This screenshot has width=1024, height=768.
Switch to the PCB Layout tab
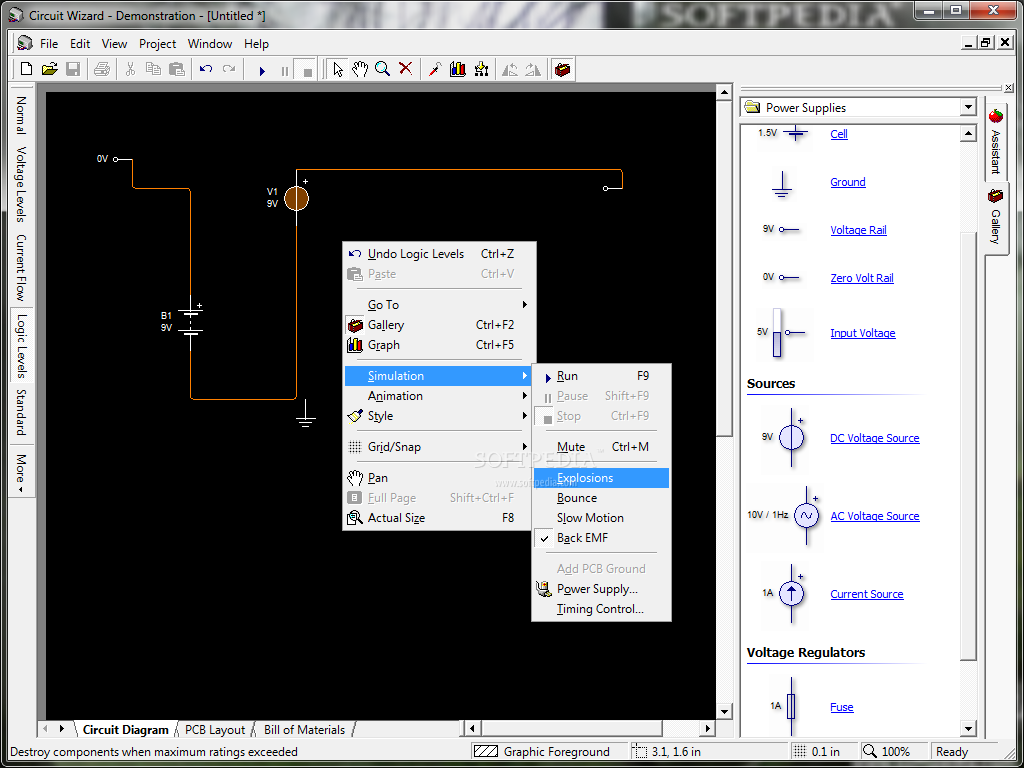[215, 730]
